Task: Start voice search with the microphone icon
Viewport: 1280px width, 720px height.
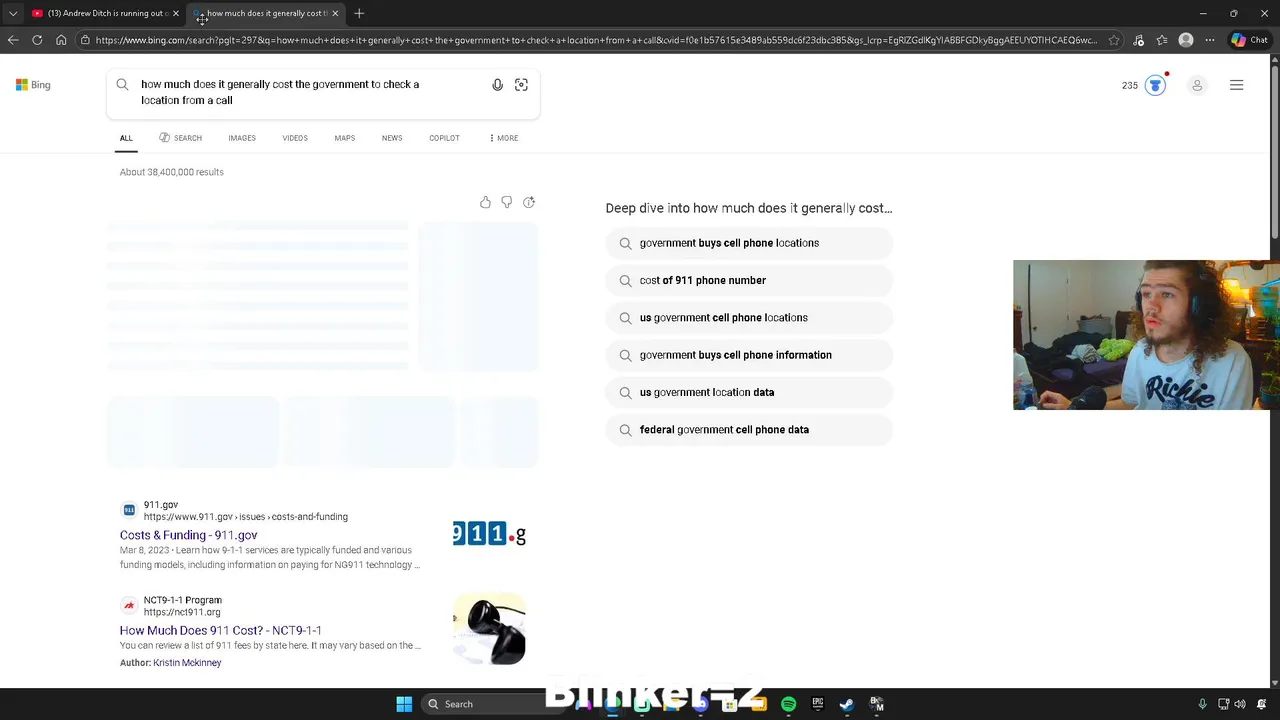Action: (x=497, y=85)
